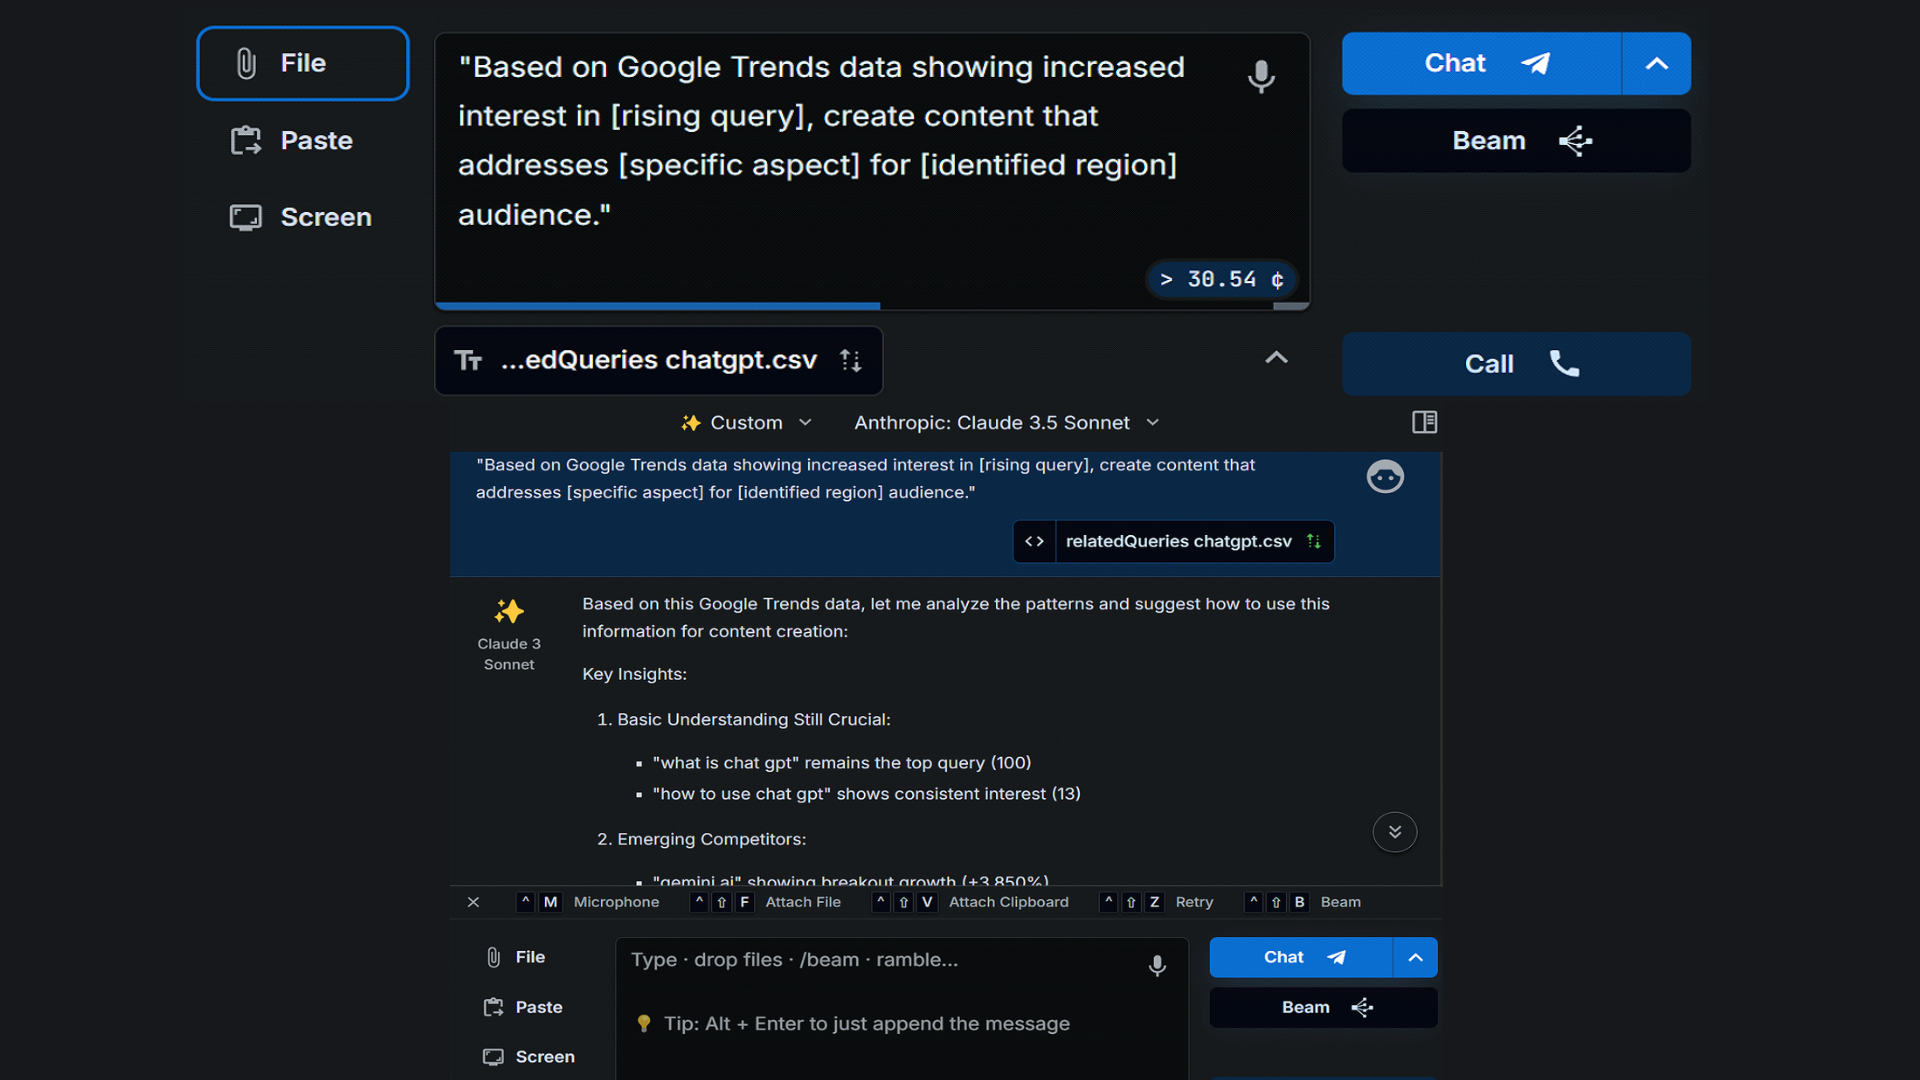Click Beam shortcut in shortcuts bar
The width and height of the screenshot is (1920, 1080).
[1303, 902]
